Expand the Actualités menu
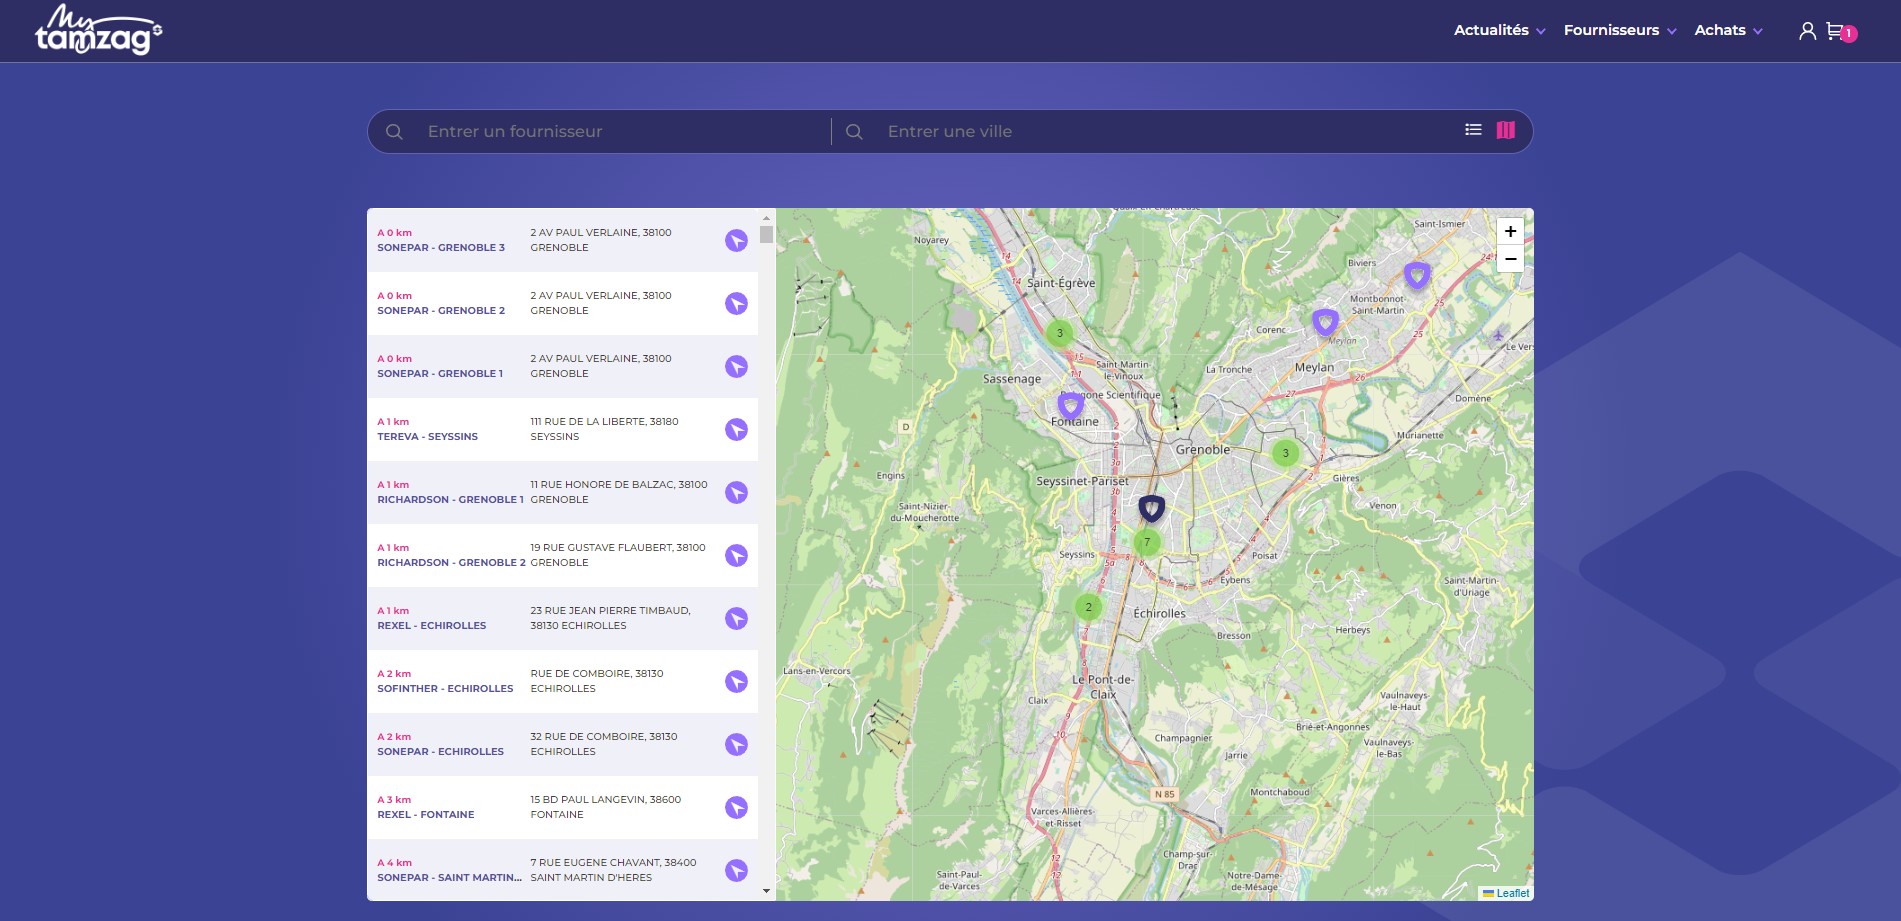The image size is (1901, 921). tap(1499, 30)
